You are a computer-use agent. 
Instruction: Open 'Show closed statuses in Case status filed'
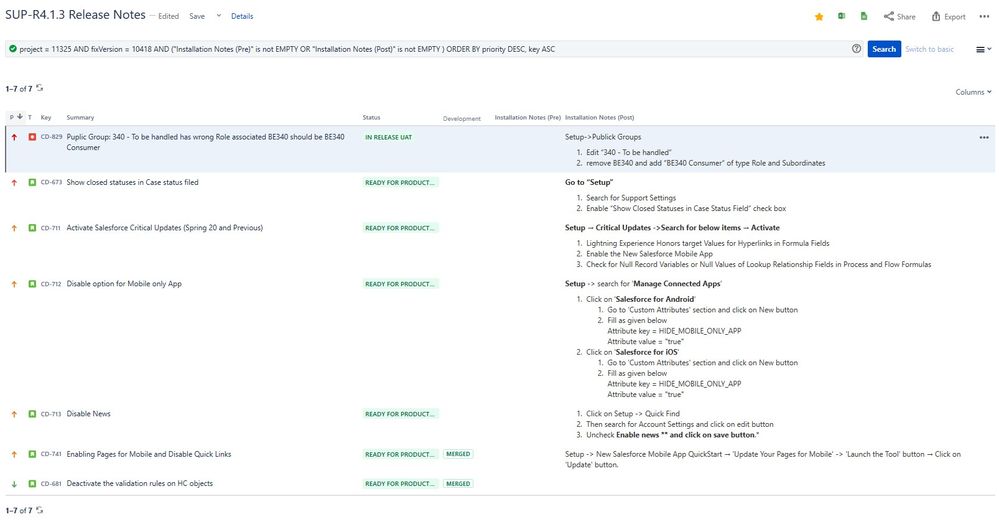tap(133, 182)
